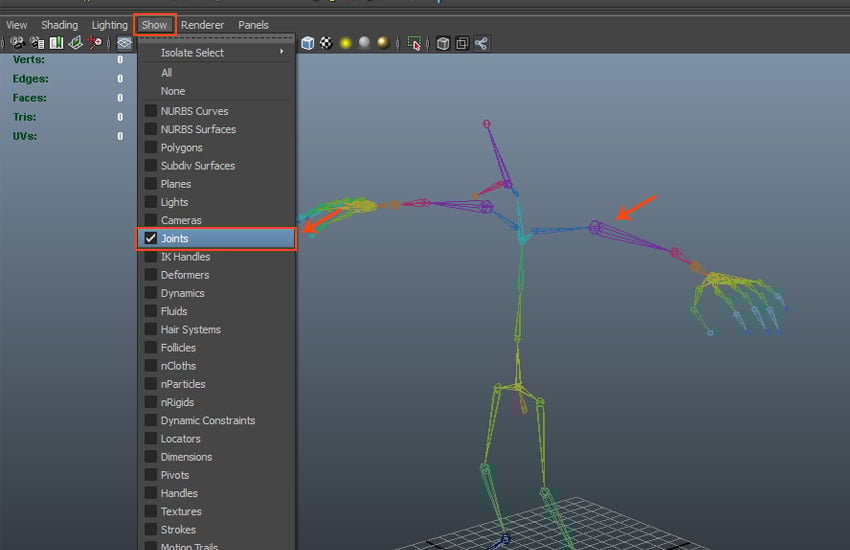Click the camera Bookmarks toolbar icon
Image resolution: width=850 pixels, height=550 pixels.
coord(56,43)
